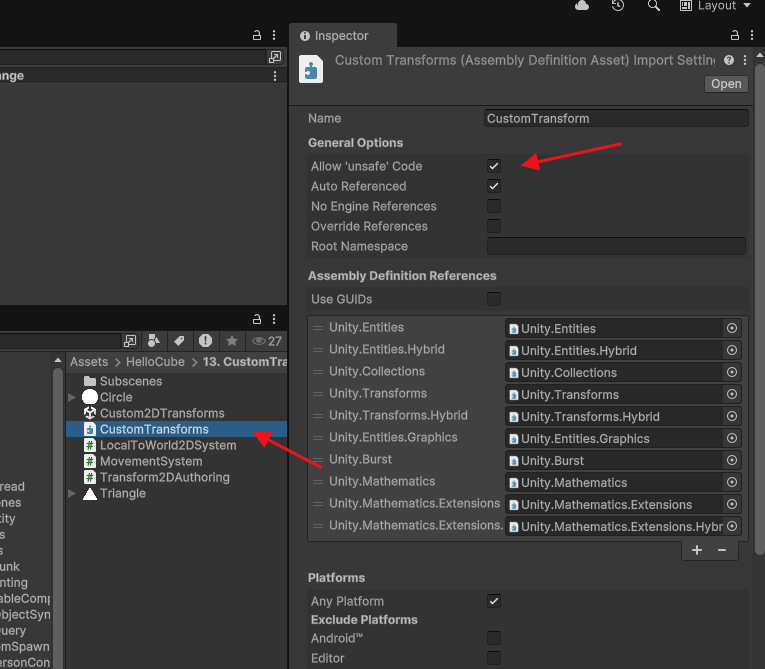This screenshot has height=669, width=765.
Task: Open the cloud services icon in top toolbar
Action: pos(582,5)
